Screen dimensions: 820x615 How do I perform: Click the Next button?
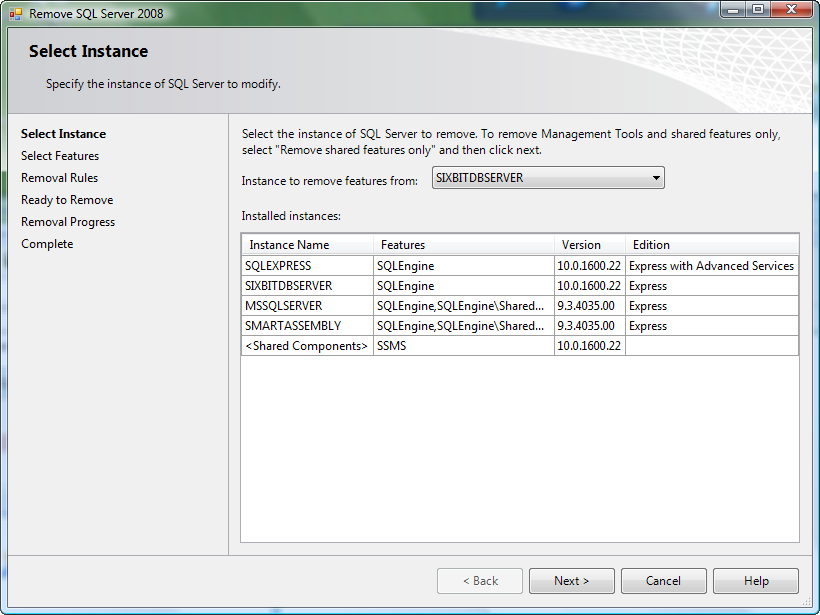[x=571, y=580]
